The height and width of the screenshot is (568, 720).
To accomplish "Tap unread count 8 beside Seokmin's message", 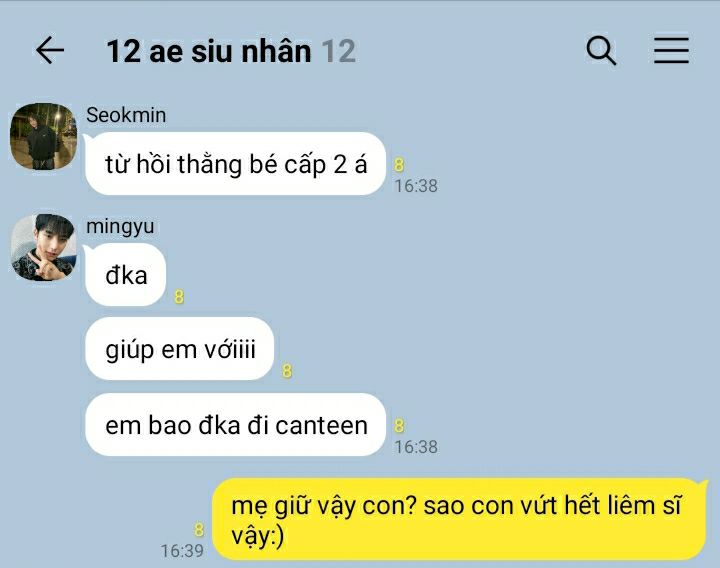I will click(399, 164).
